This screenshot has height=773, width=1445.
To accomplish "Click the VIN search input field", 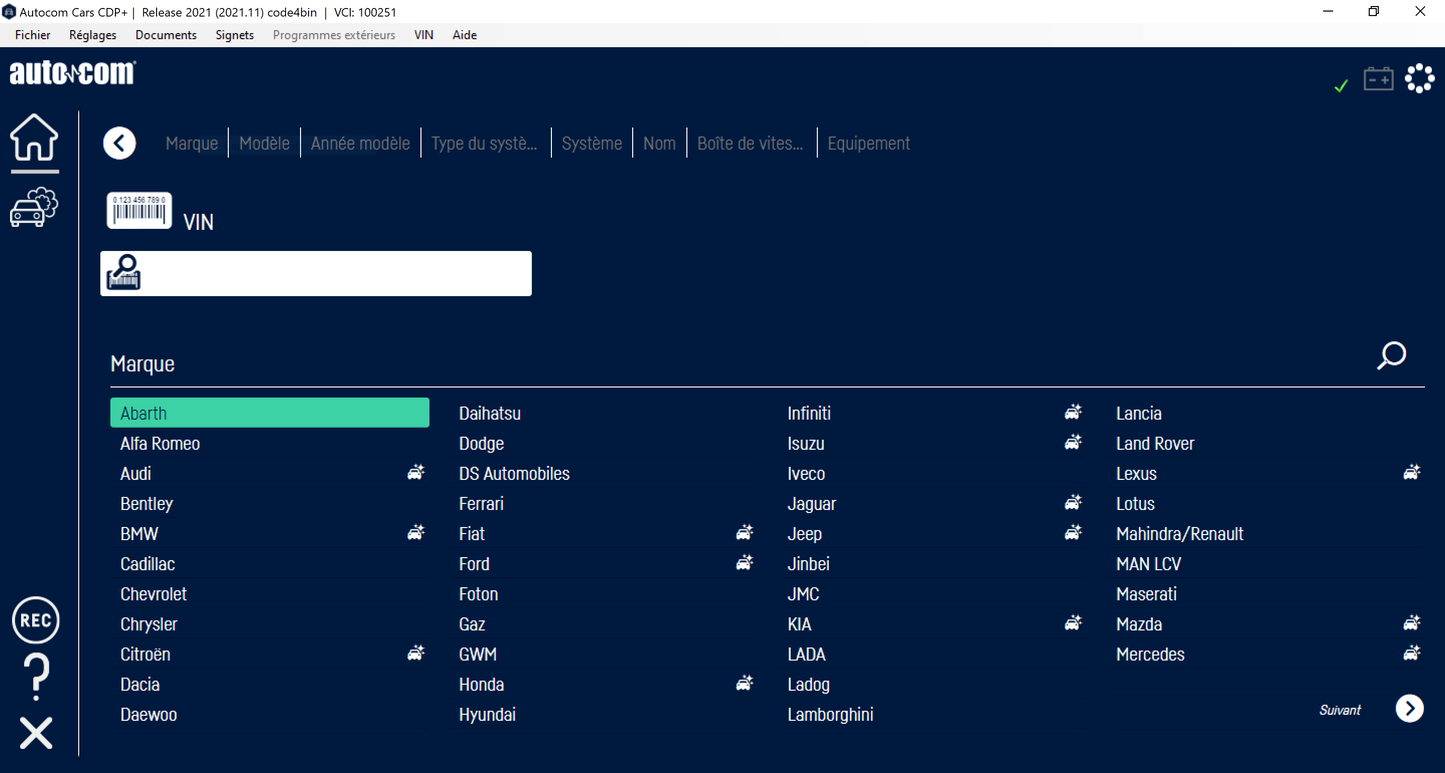I will pos(335,274).
